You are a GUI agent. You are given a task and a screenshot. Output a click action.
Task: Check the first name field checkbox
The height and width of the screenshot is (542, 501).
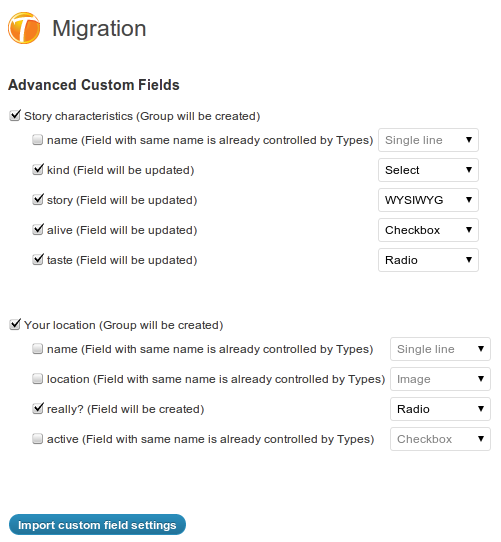[x=37, y=140]
